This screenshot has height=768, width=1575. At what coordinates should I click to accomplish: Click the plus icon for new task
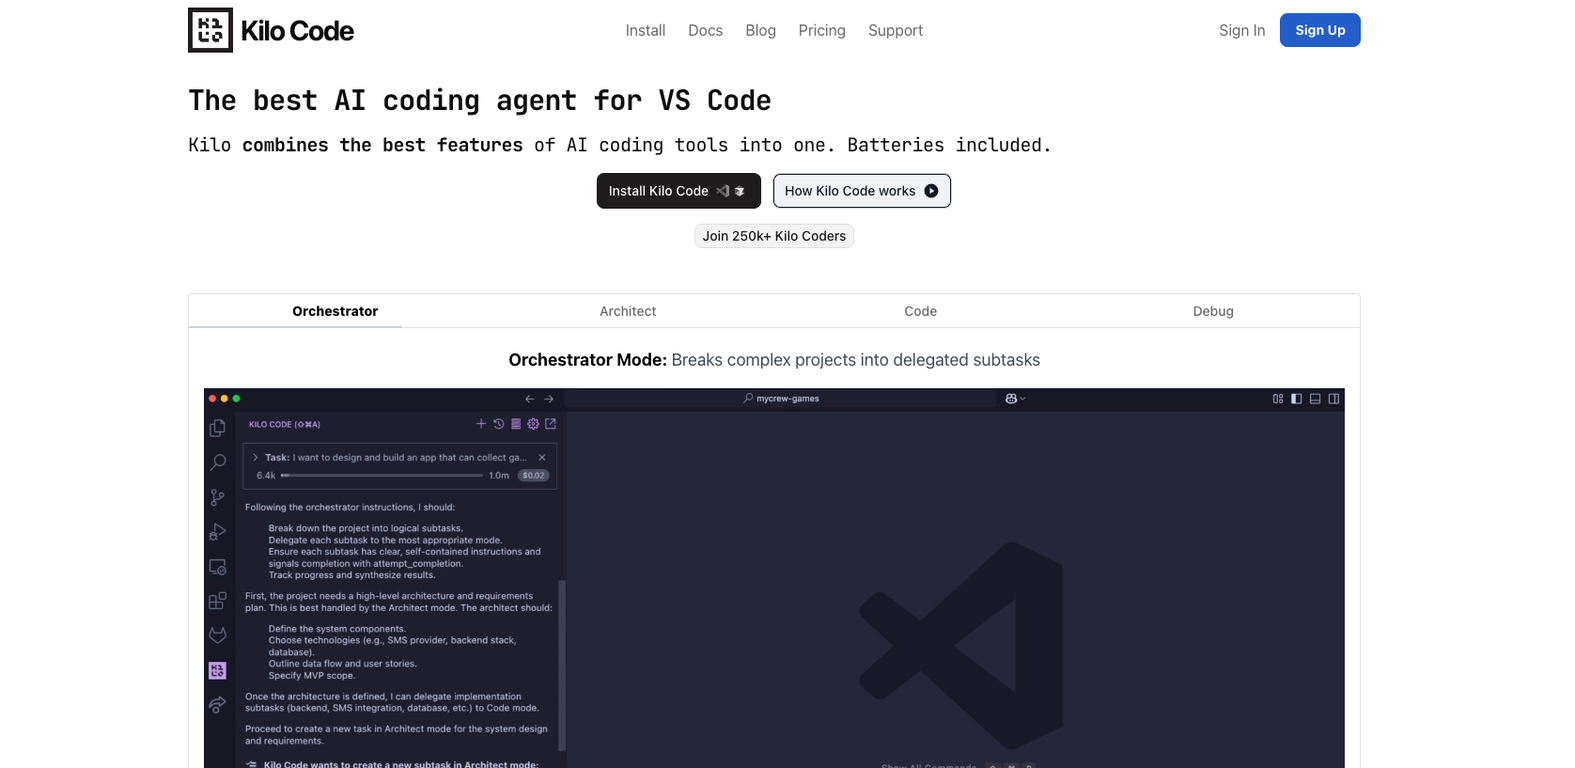(481, 424)
